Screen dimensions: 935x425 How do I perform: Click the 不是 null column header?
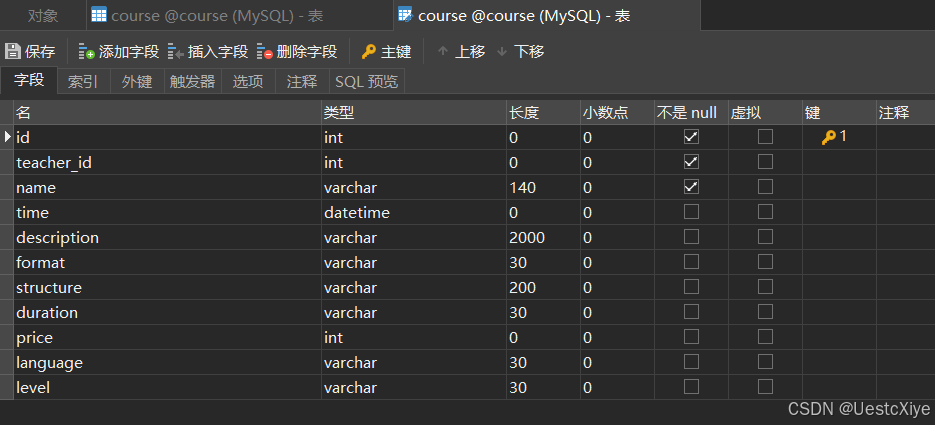click(691, 112)
